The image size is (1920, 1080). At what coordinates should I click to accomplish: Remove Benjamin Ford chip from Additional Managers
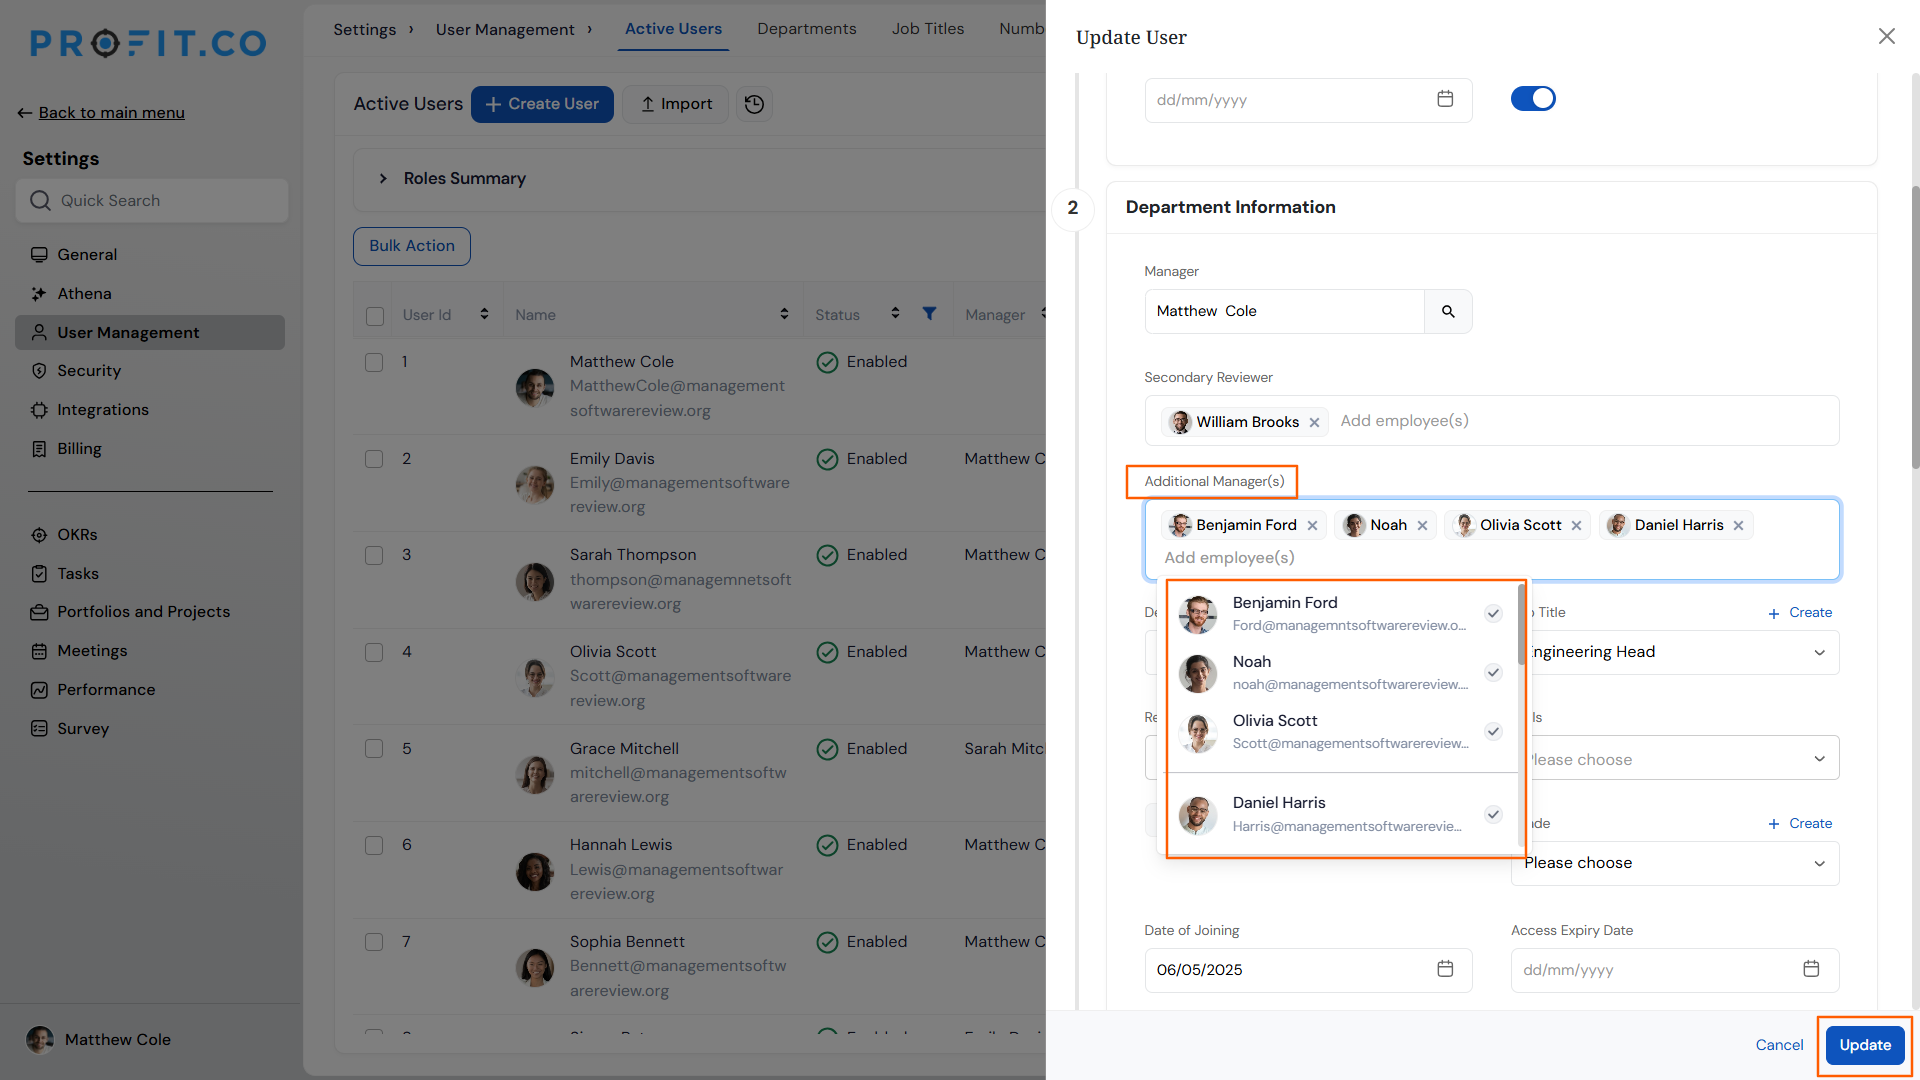tap(1312, 526)
